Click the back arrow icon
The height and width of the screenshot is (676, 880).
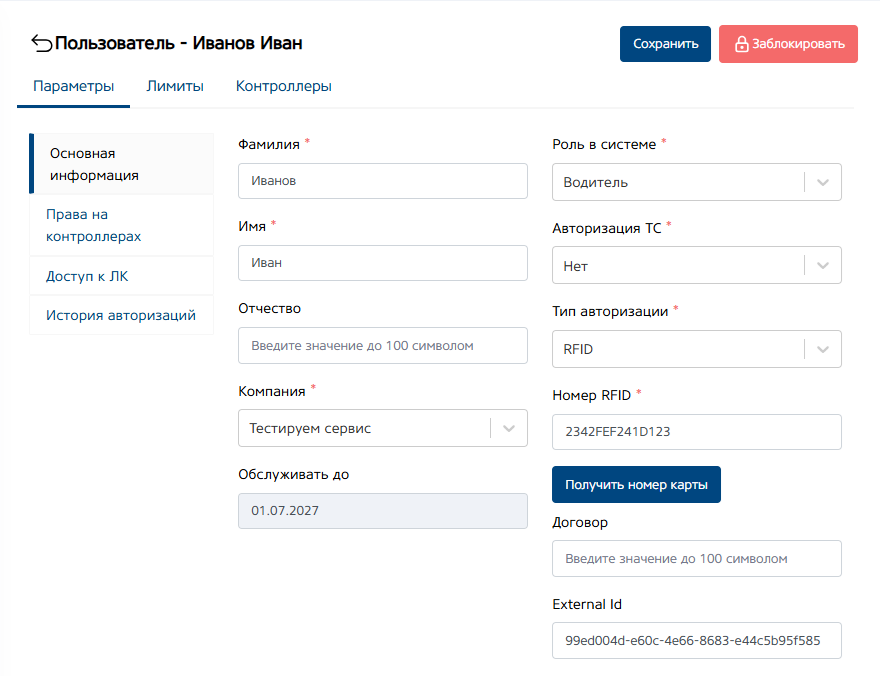(x=41, y=43)
